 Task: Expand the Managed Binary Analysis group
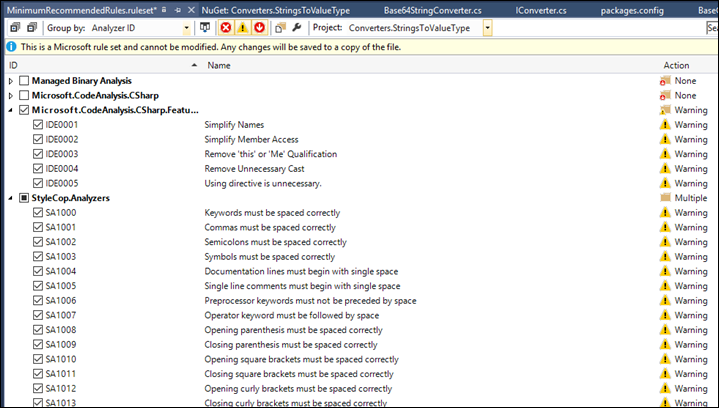11,81
